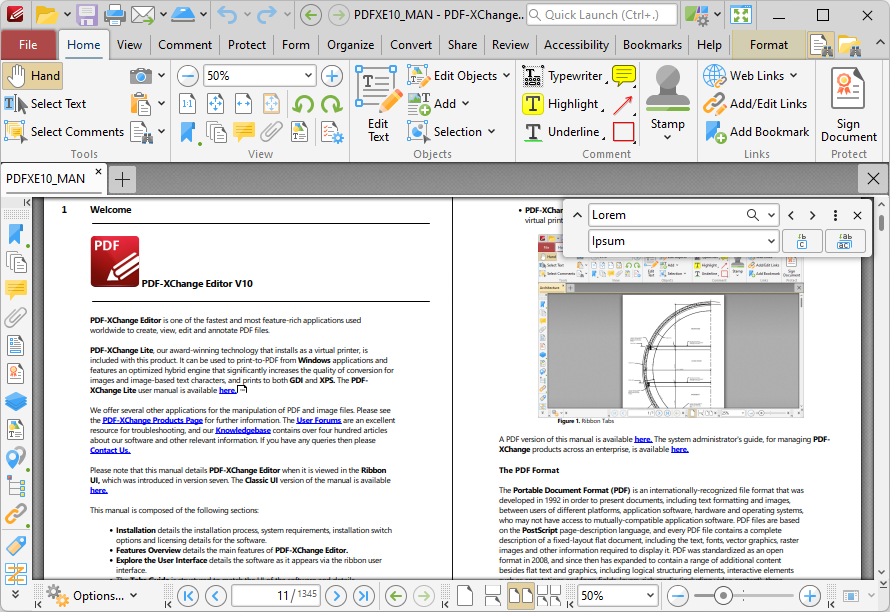This screenshot has height=612, width=890.
Task: Open Layers pane in left sidebar
Action: 15,401
